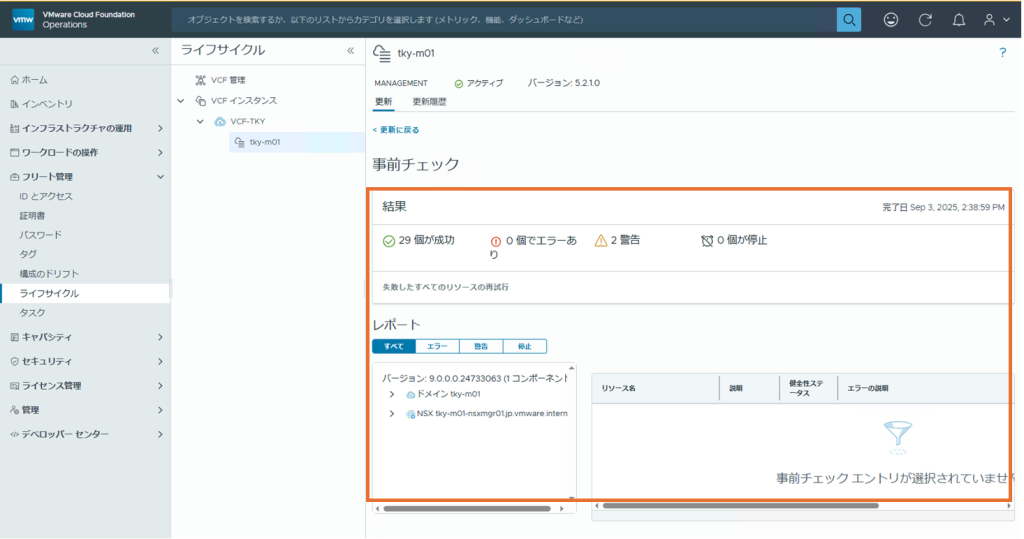Viewport: 1024px width, 539px height.
Task: Open ID とアクセス menu item
Action: (x=46, y=196)
